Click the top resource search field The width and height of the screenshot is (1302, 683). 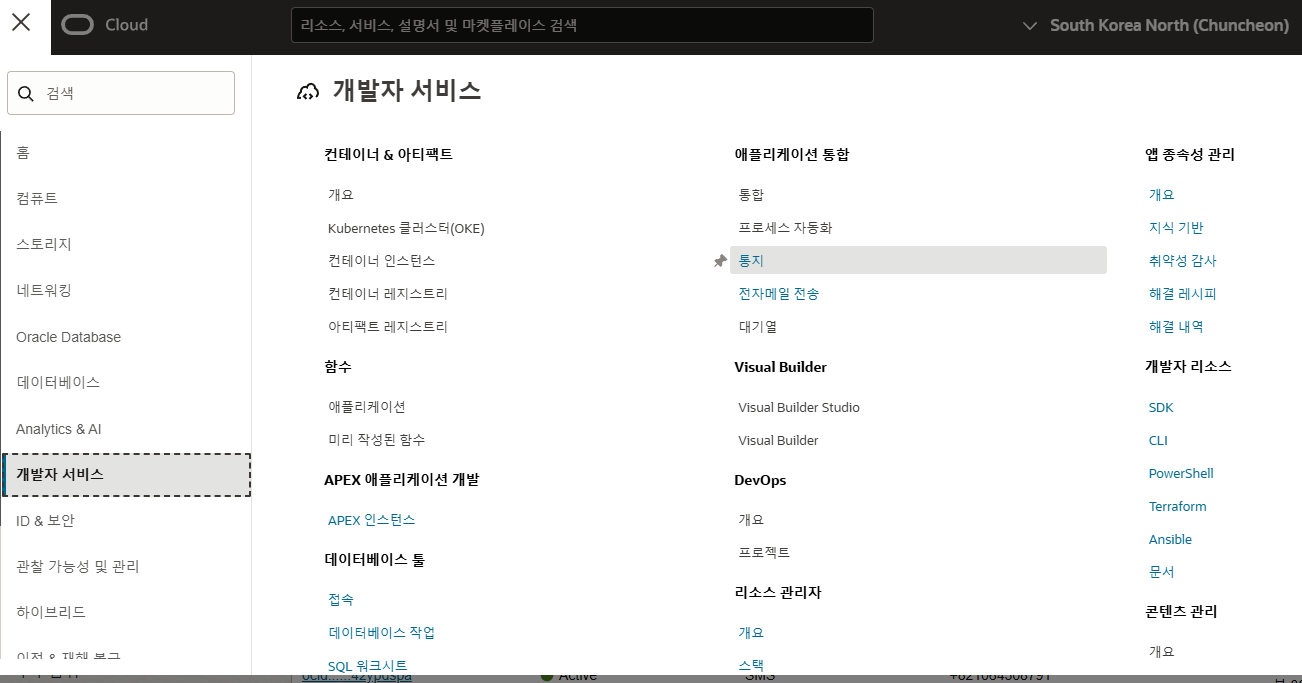pyautogui.click(x=582, y=25)
